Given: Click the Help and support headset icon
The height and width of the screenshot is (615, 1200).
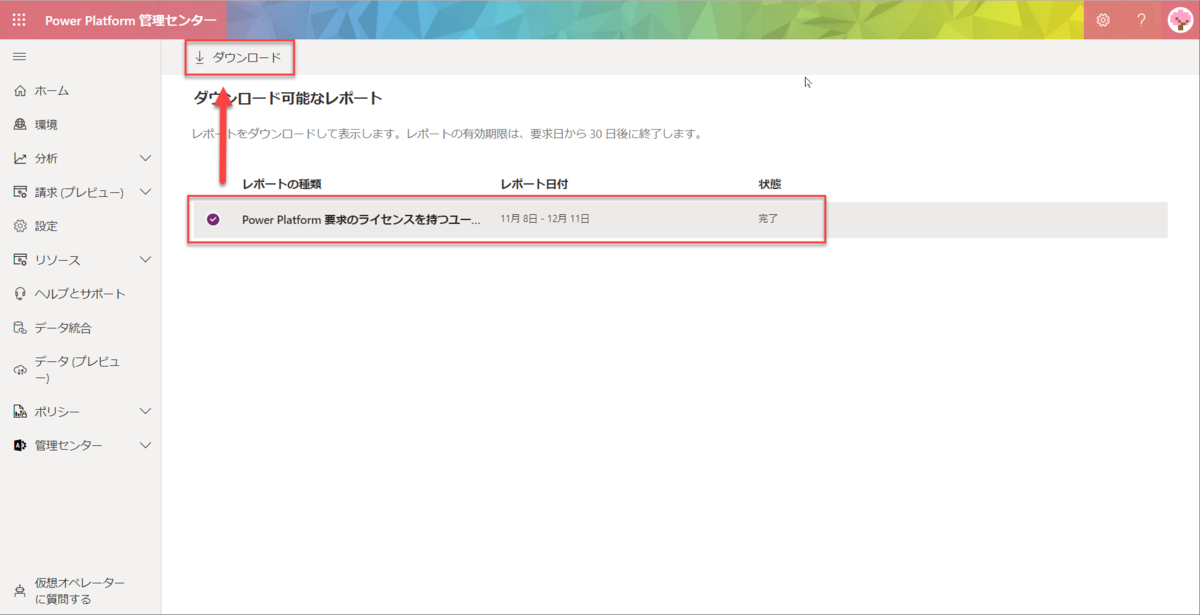Looking at the screenshot, I should click(x=20, y=294).
